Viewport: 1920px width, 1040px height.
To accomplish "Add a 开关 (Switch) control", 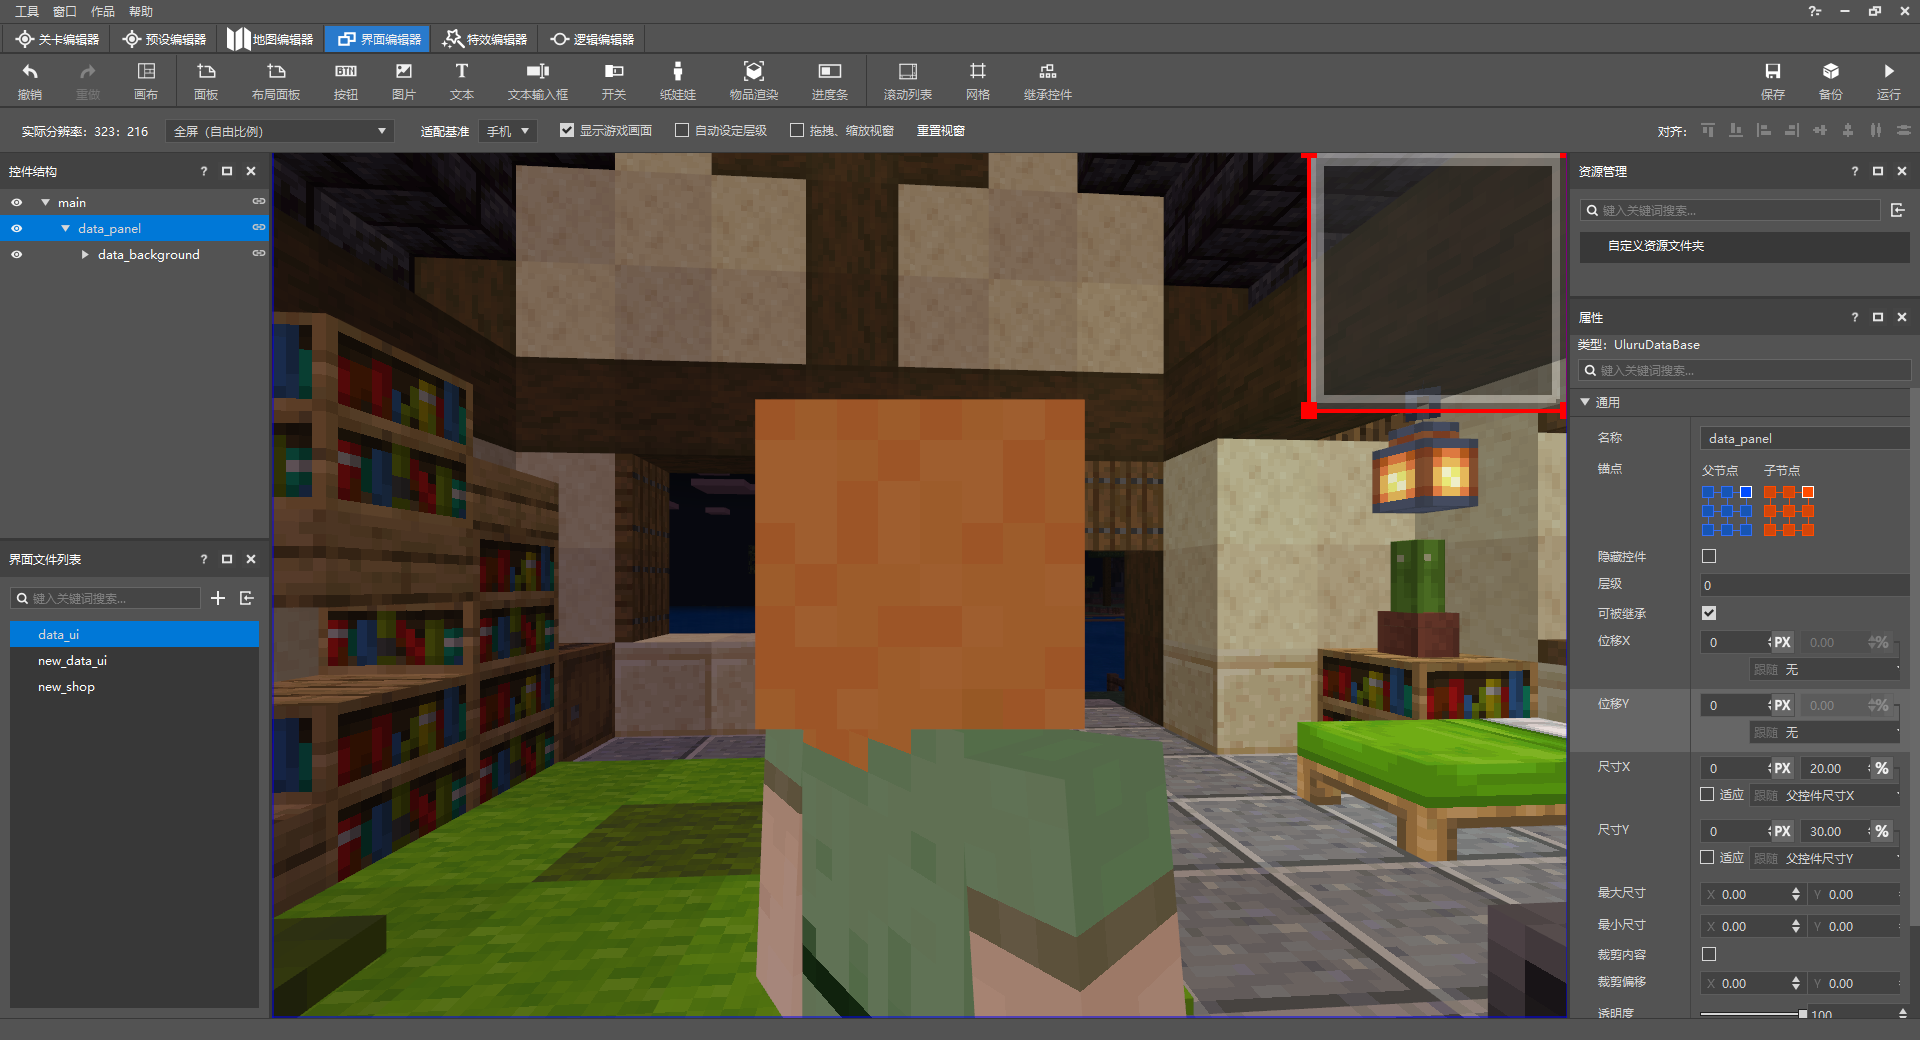I will 614,81.
